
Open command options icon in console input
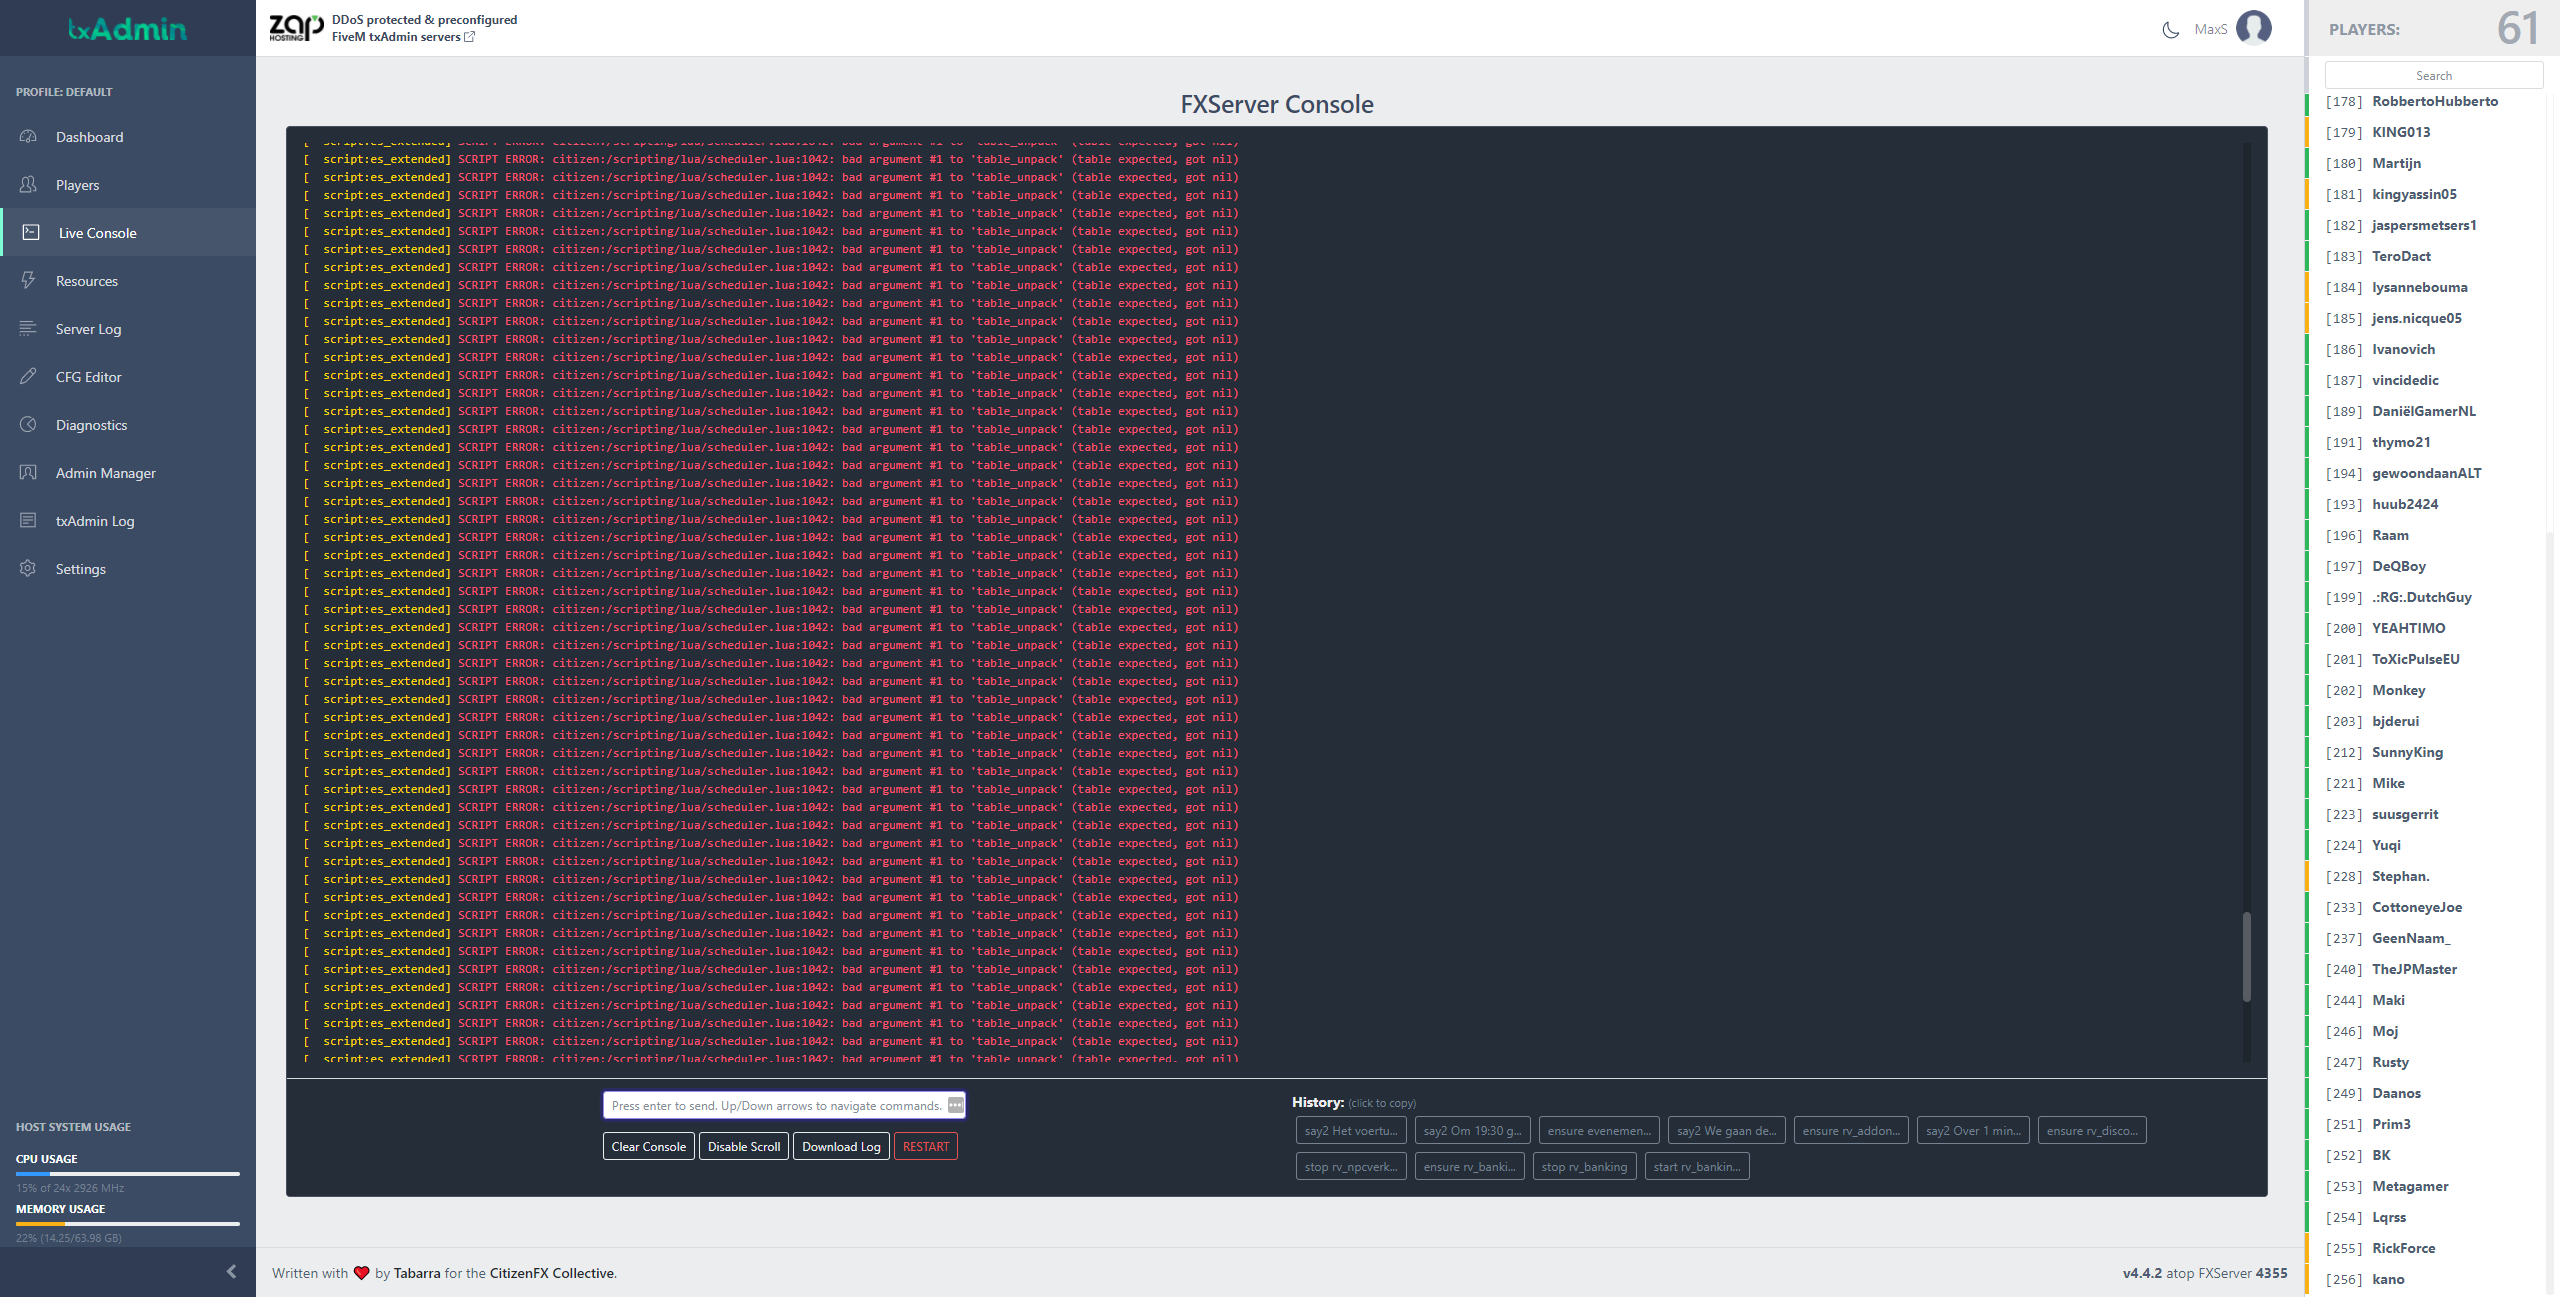[955, 1105]
